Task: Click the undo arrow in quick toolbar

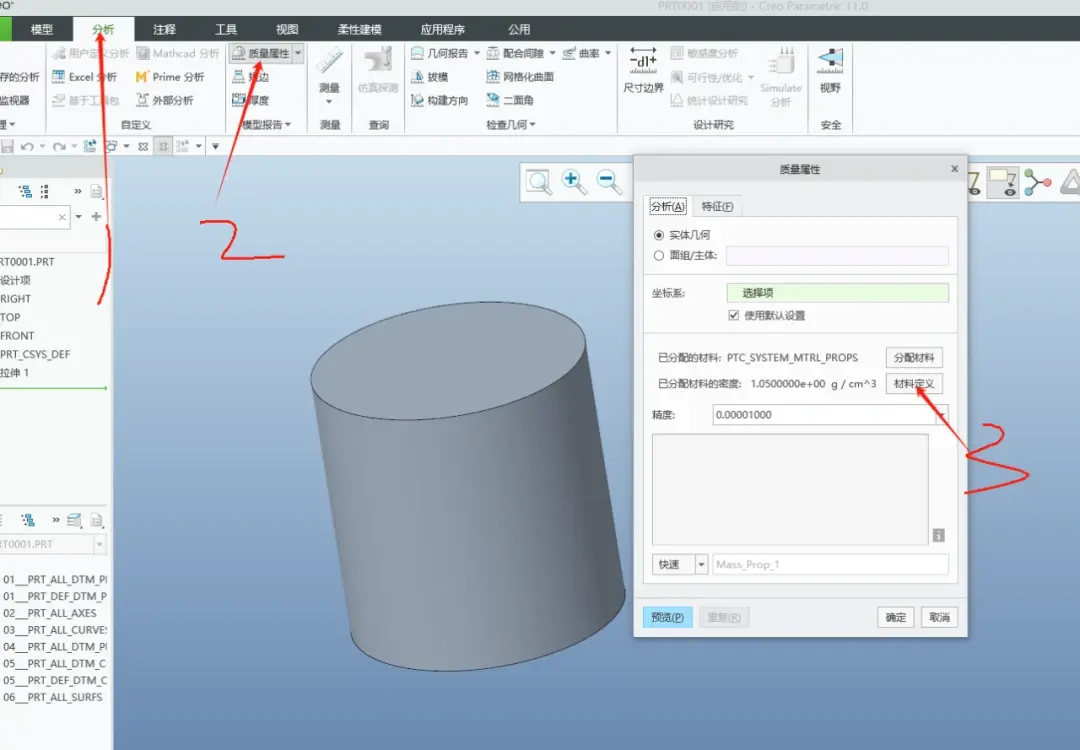Action: [x=27, y=146]
